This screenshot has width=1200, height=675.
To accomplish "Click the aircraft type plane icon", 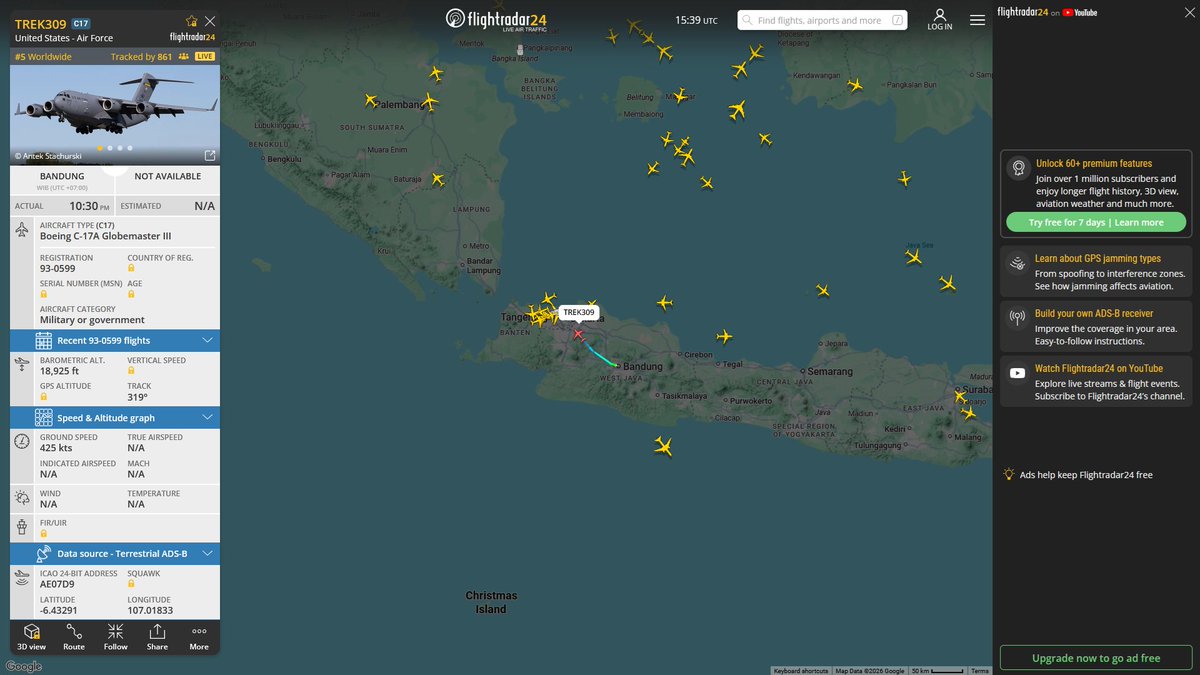I will (22, 230).
